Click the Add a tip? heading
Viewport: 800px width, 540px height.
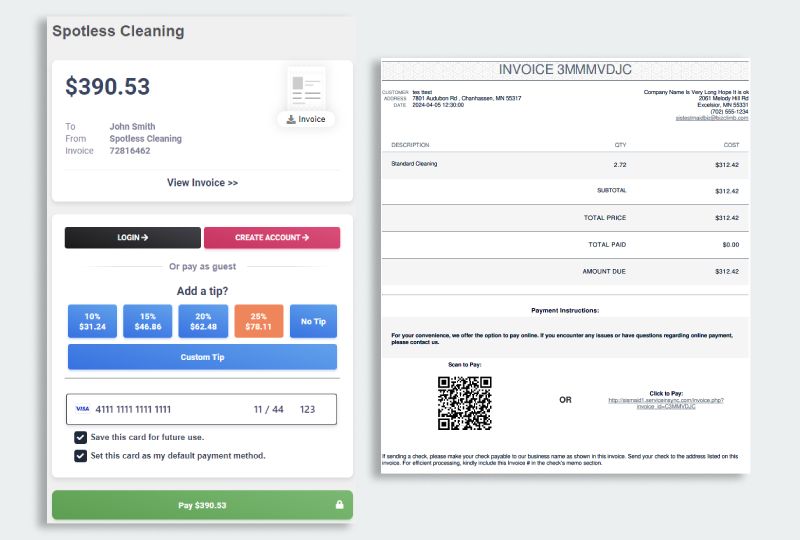[x=202, y=291]
